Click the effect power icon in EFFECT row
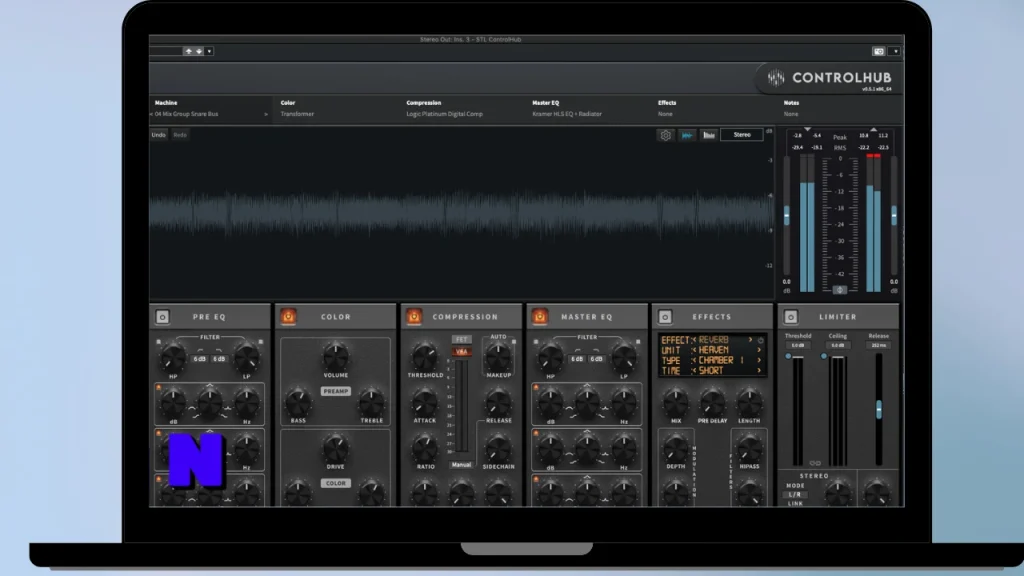The image size is (1024, 576). (x=760, y=340)
